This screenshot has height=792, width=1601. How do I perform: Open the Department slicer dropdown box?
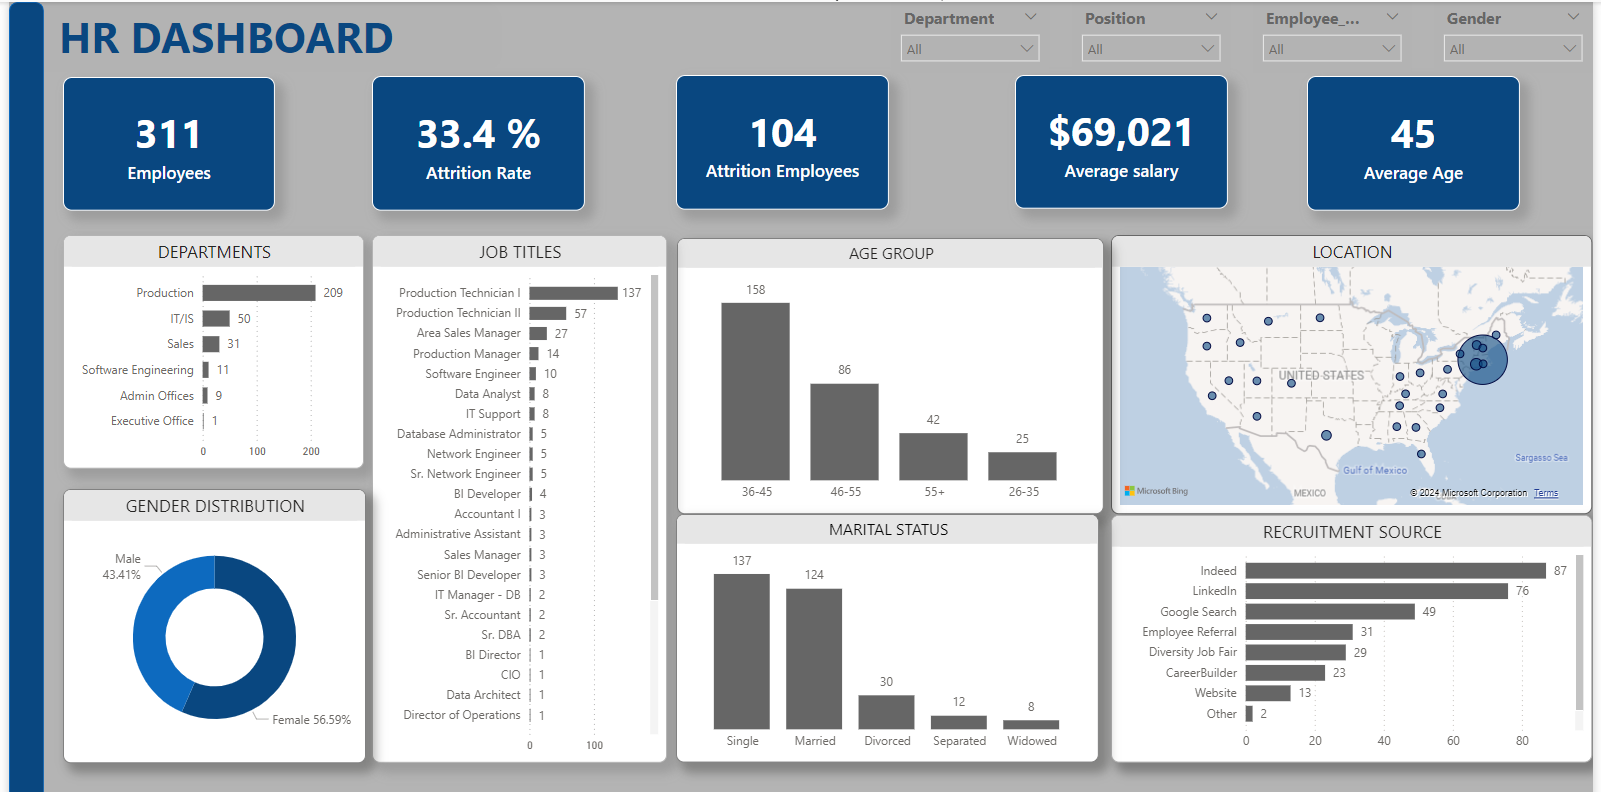coord(969,48)
